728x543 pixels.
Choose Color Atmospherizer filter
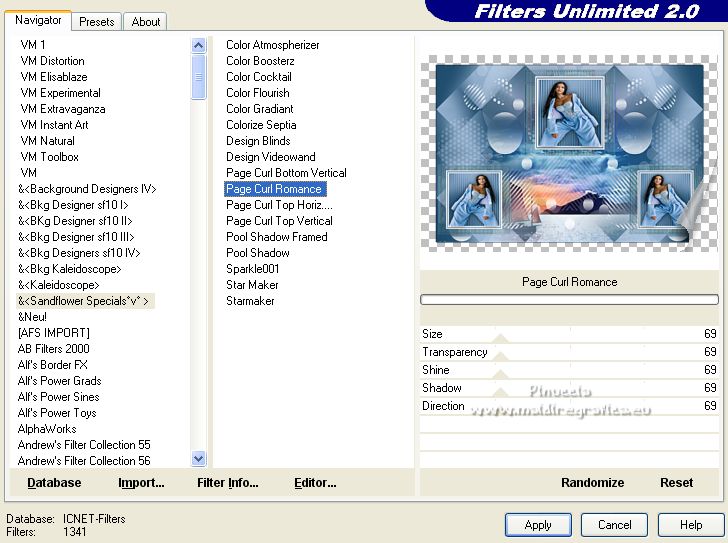tap(273, 45)
